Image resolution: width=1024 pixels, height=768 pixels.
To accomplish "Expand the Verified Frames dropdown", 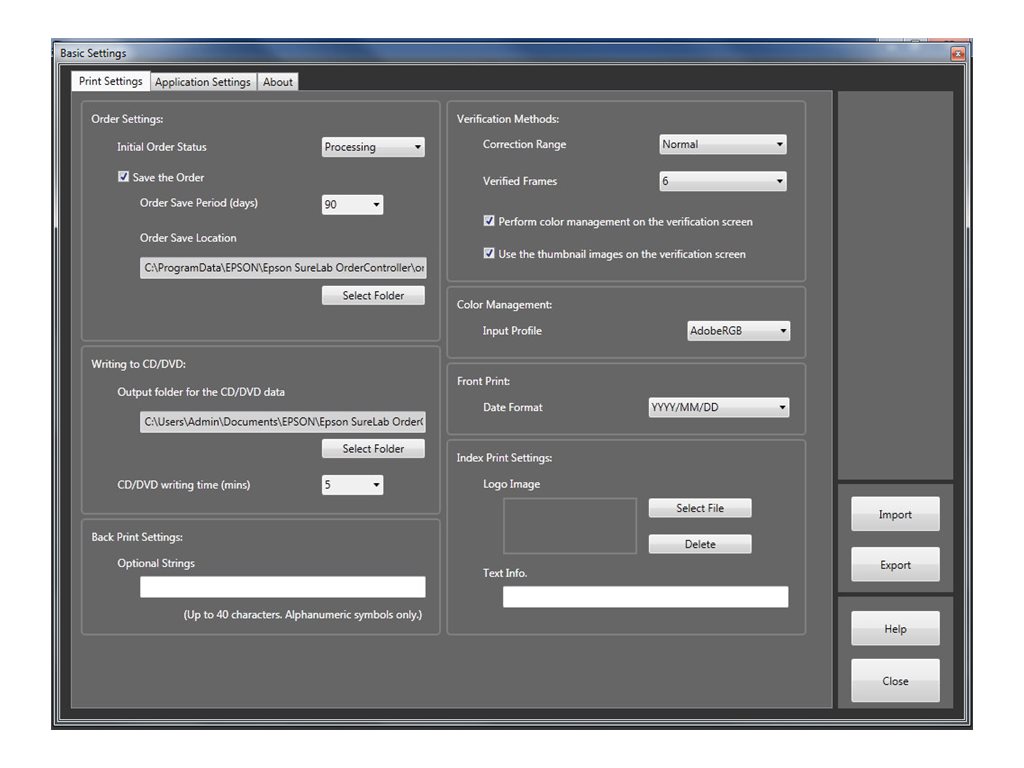I will click(x=722, y=181).
